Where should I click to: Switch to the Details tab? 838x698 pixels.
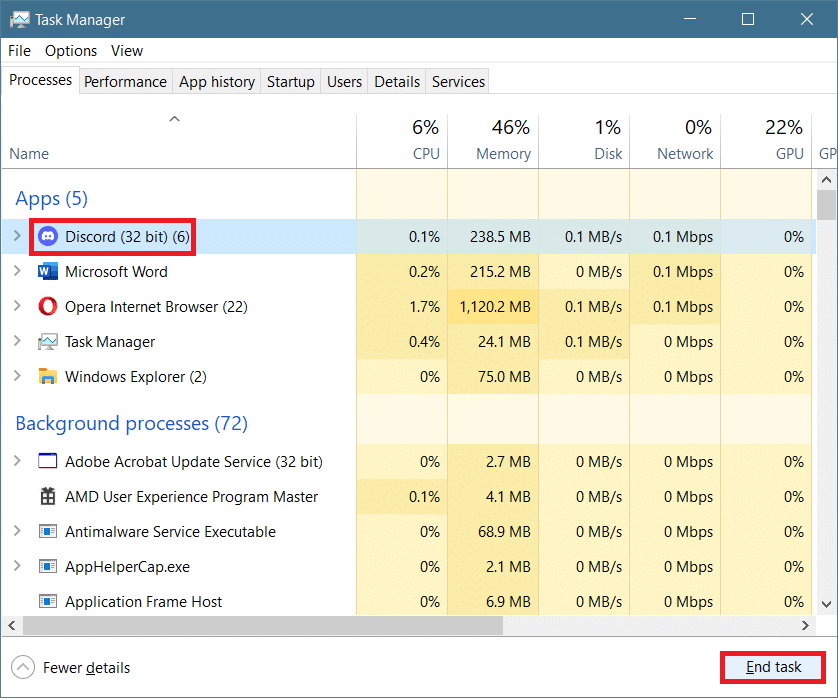tap(397, 82)
